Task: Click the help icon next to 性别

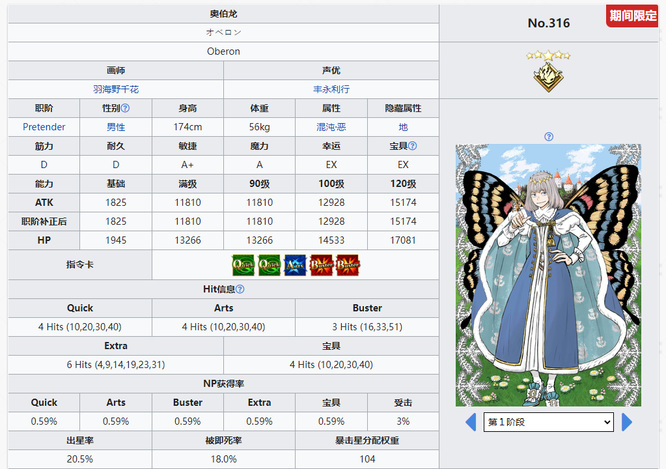Action: [x=125, y=108]
